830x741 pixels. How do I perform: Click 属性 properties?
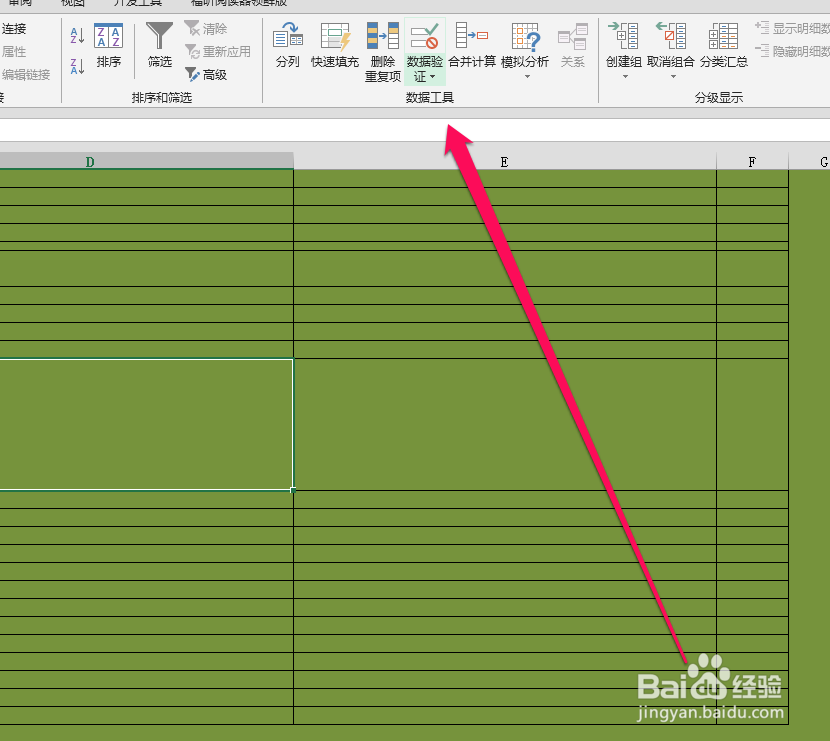point(14,51)
